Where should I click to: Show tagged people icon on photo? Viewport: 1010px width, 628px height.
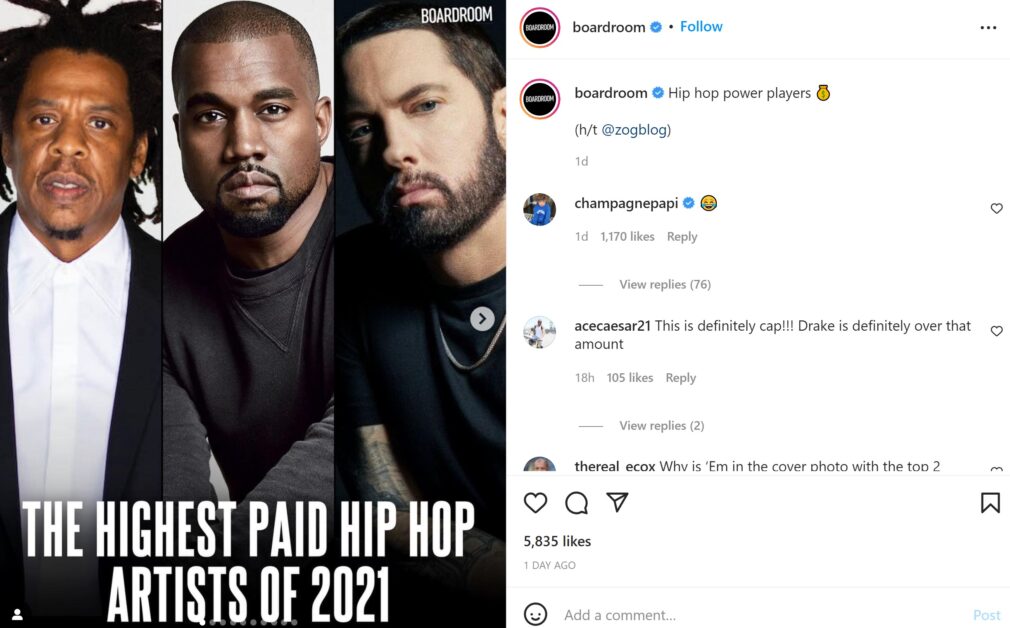[17, 614]
